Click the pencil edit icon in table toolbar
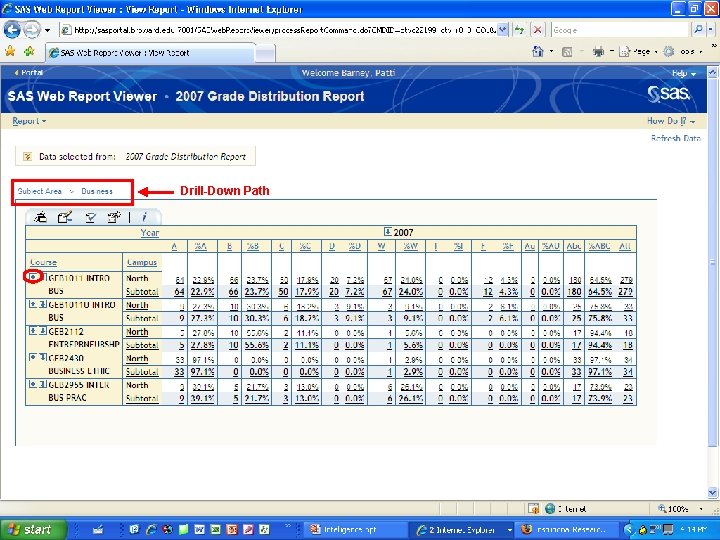 (x=65, y=217)
